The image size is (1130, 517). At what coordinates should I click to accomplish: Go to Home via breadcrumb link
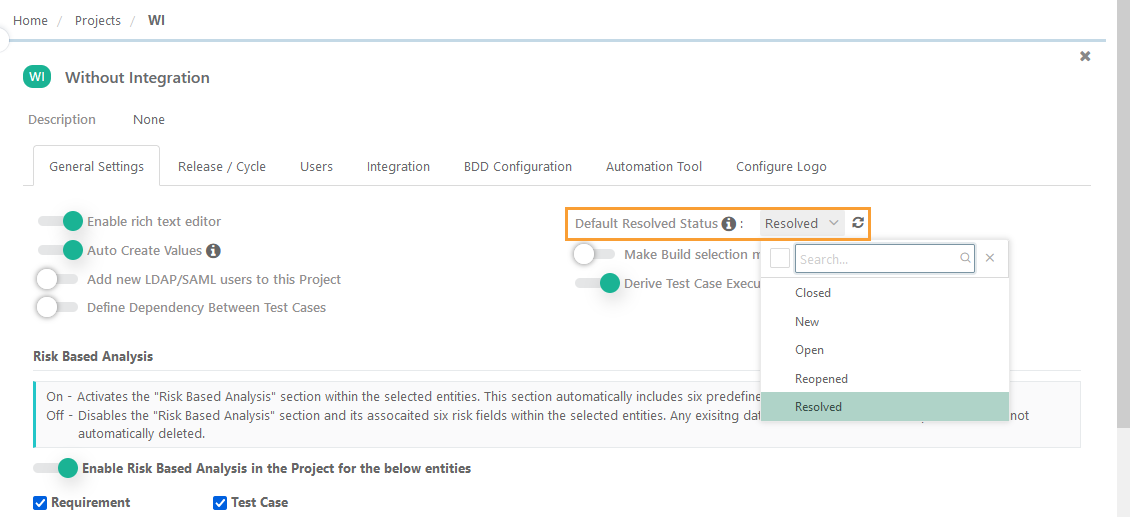pyautogui.click(x=30, y=20)
